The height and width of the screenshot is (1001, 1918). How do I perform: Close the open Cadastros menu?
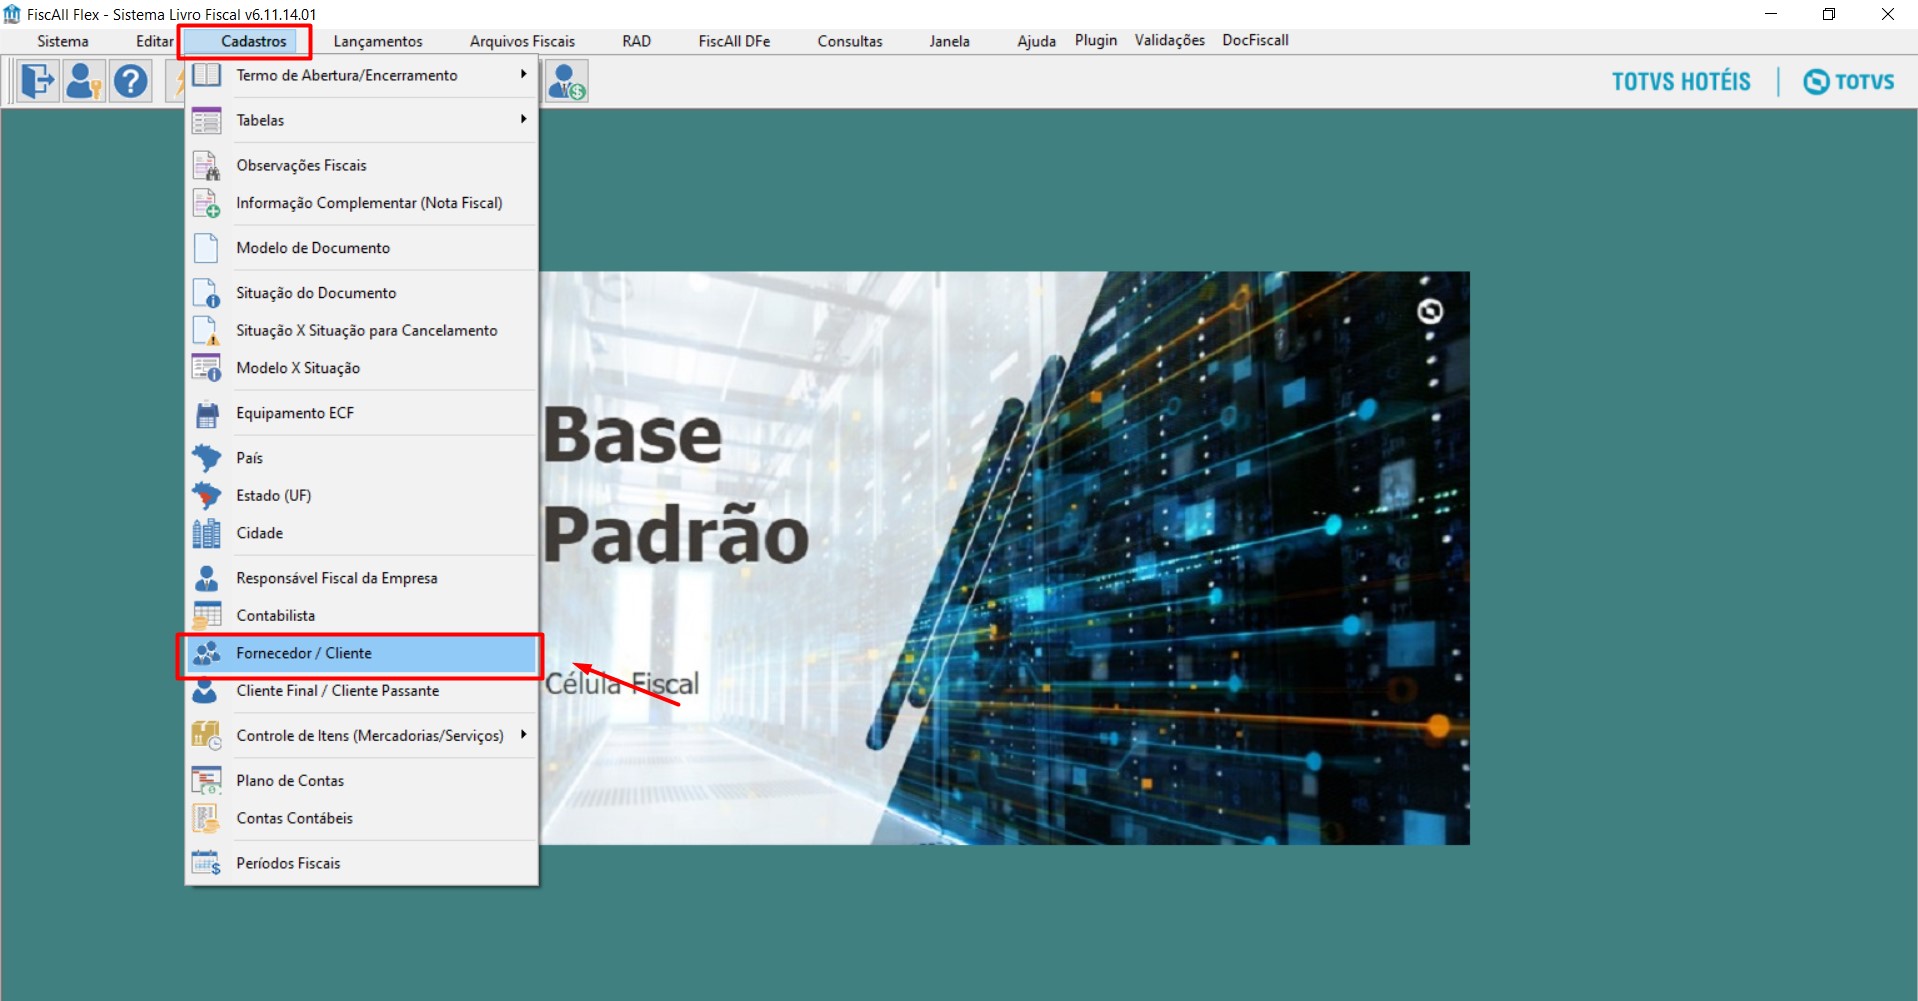[x=253, y=41]
